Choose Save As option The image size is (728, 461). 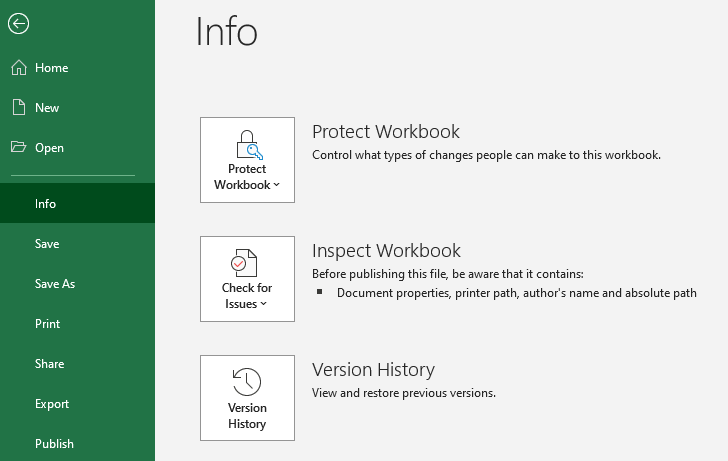(78, 284)
